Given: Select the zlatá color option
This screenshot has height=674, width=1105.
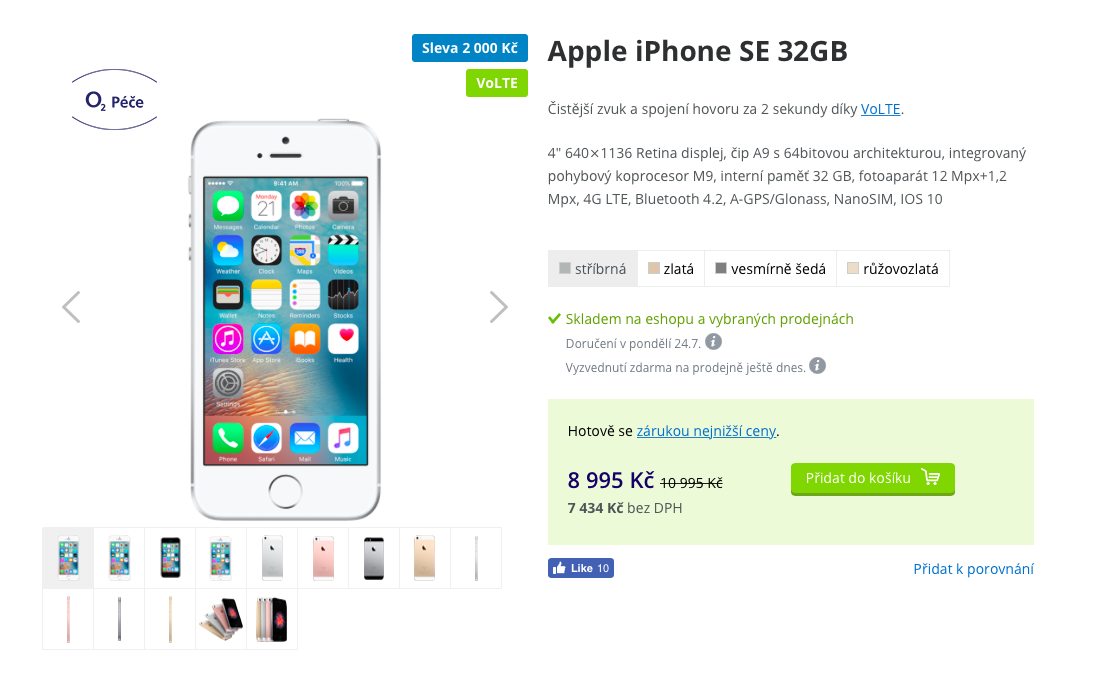Looking at the screenshot, I should coord(671,269).
